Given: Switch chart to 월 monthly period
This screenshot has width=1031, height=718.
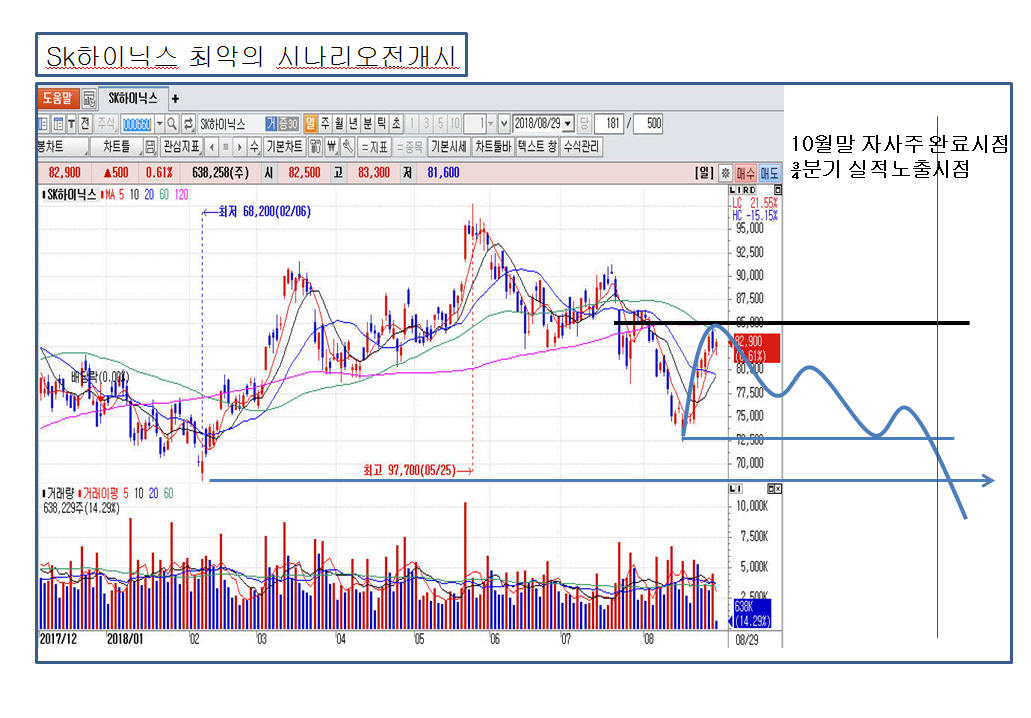Looking at the screenshot, I should [339, 124].
